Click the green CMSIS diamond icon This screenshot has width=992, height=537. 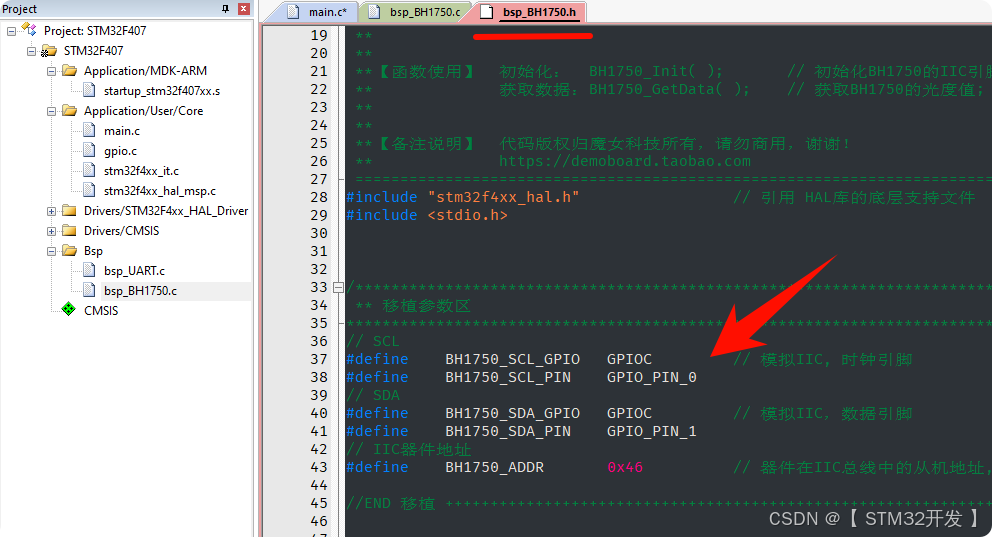(68, 309)
